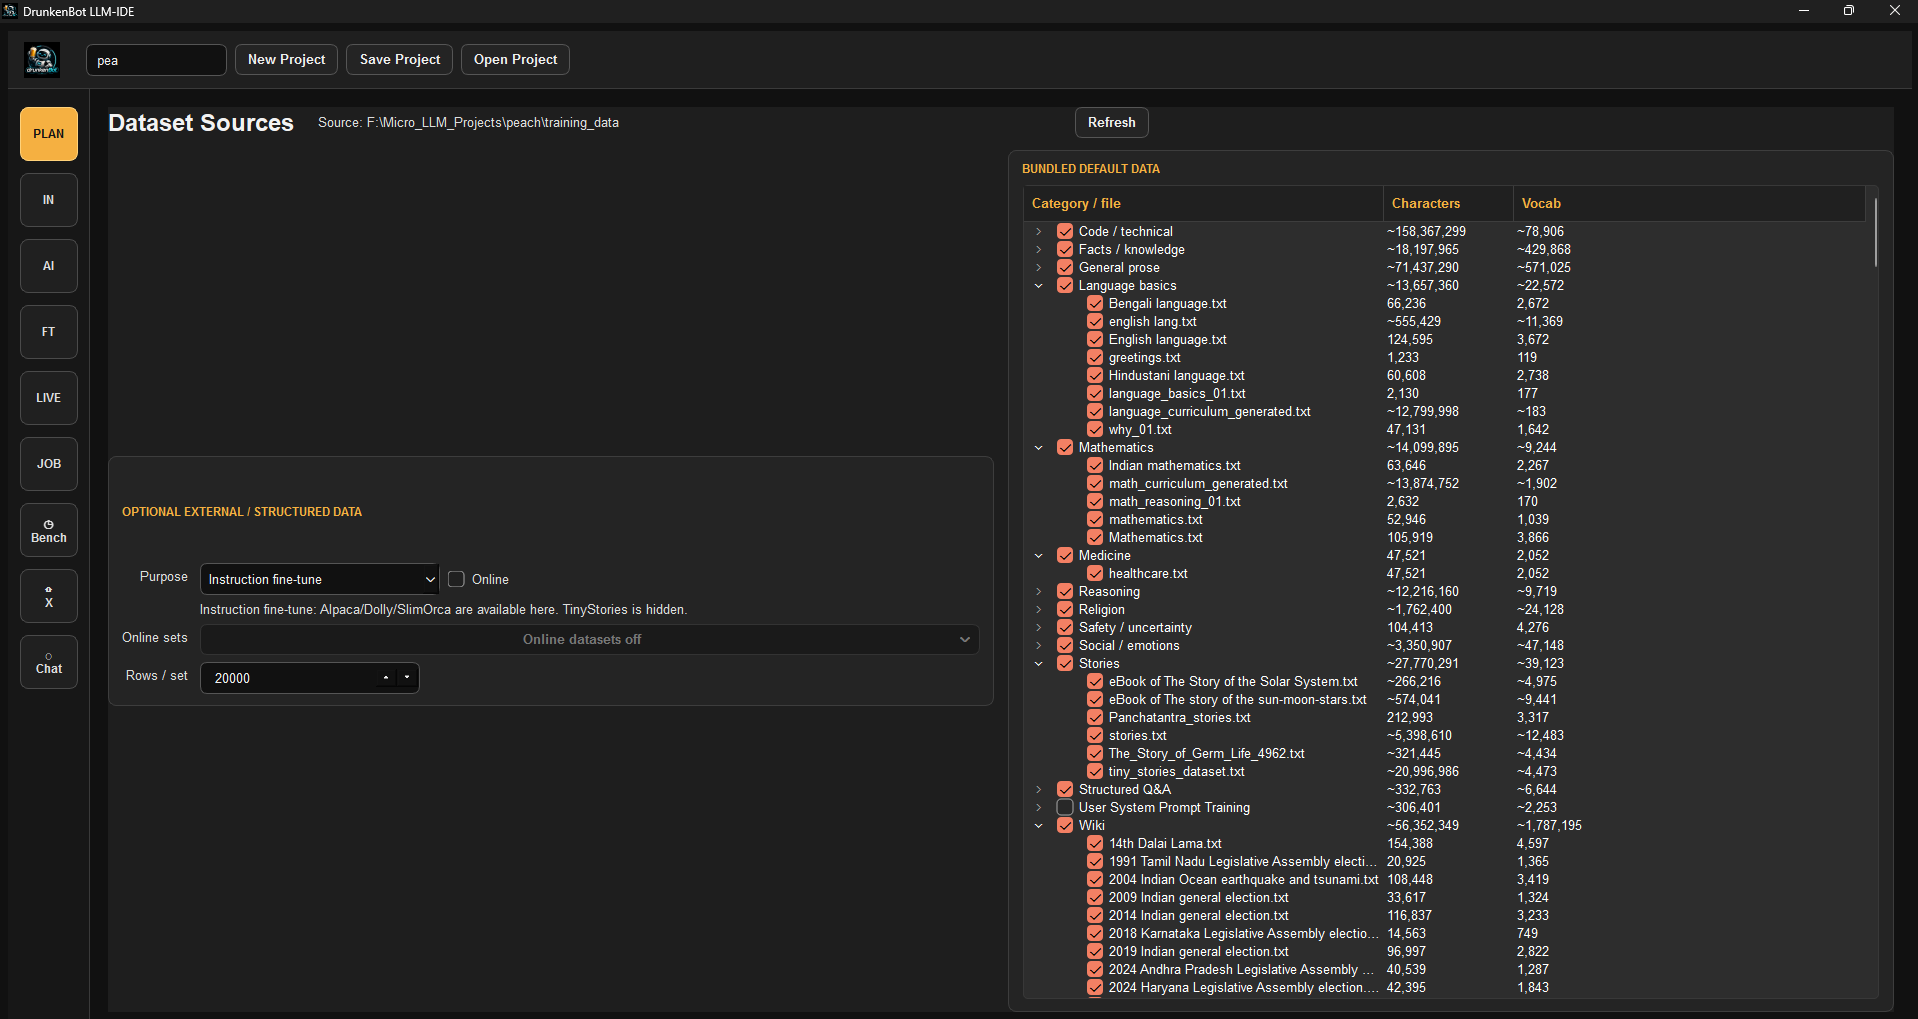The height and width of the screenshot is (1019, 1918).
Task: Click the Characters column header
Action: point(1447,203)
